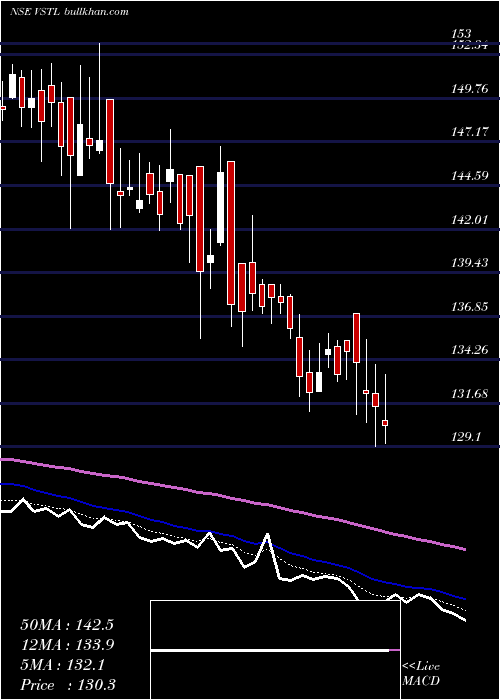Select the 136.85 price level label

(x=470, y=307)
